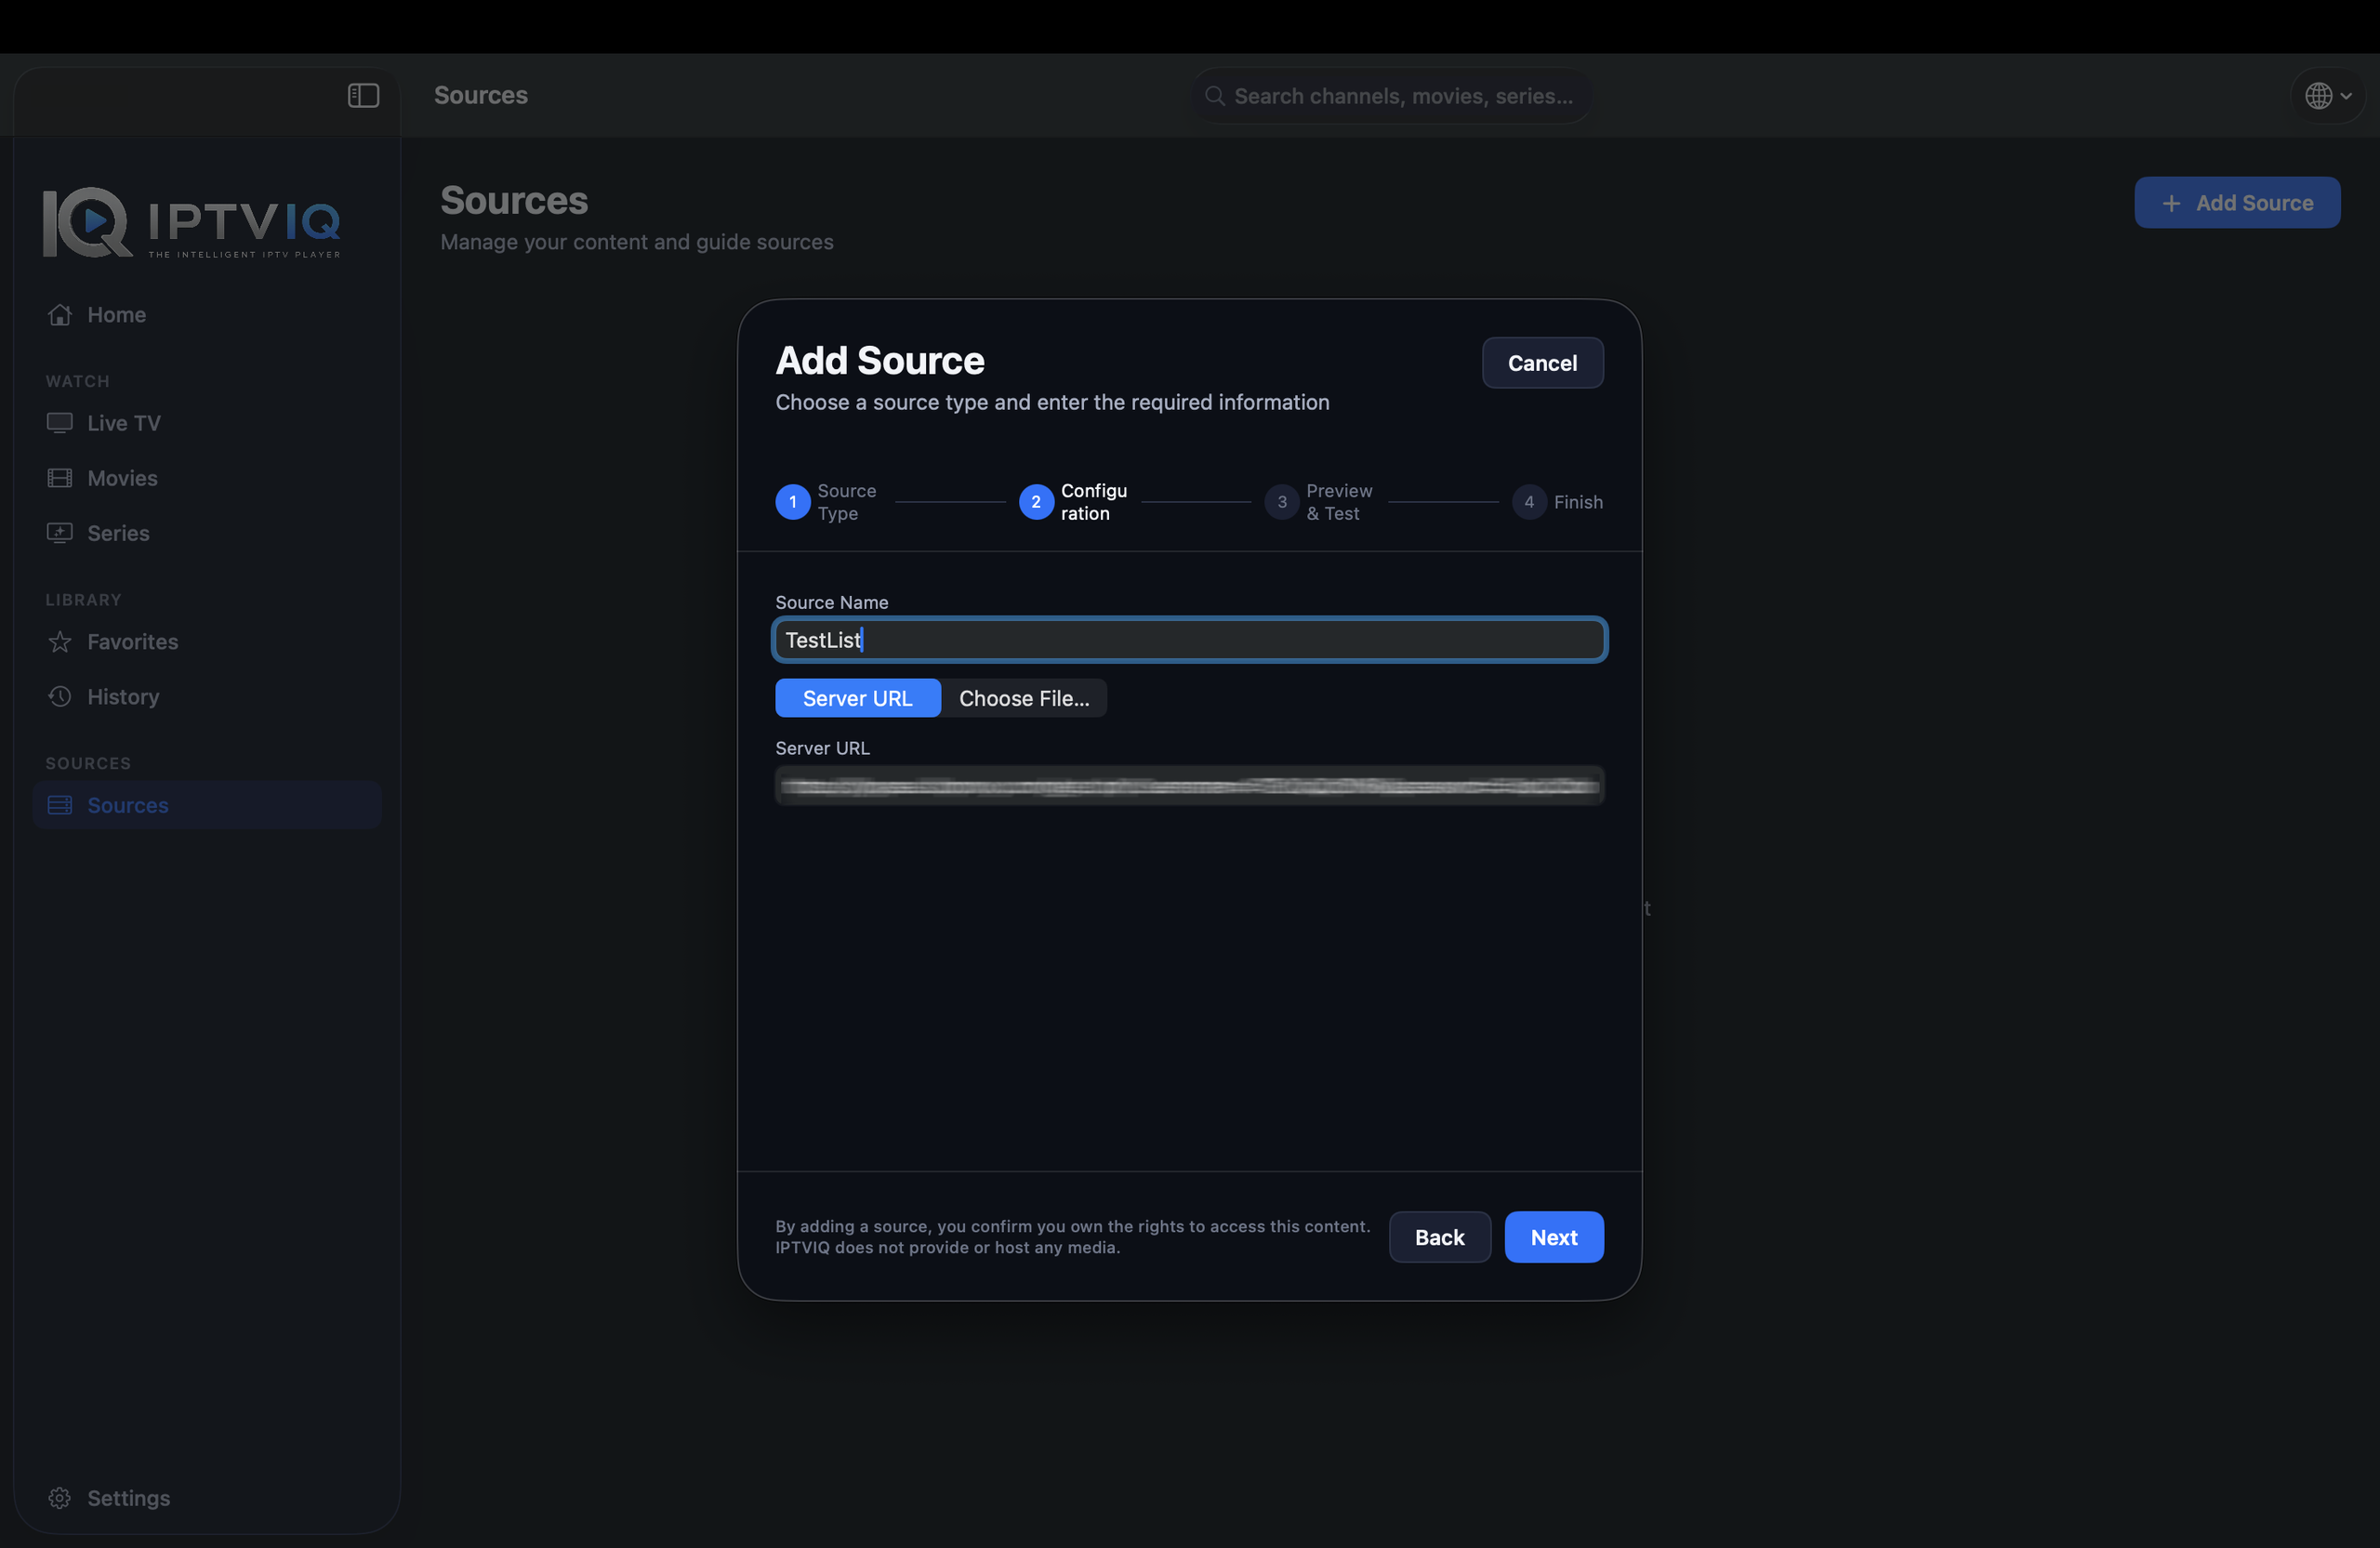Viewport: 2380px width, 1548px height.
Task: Toggle the sidebar collapse icon
Action: [363, 95]
